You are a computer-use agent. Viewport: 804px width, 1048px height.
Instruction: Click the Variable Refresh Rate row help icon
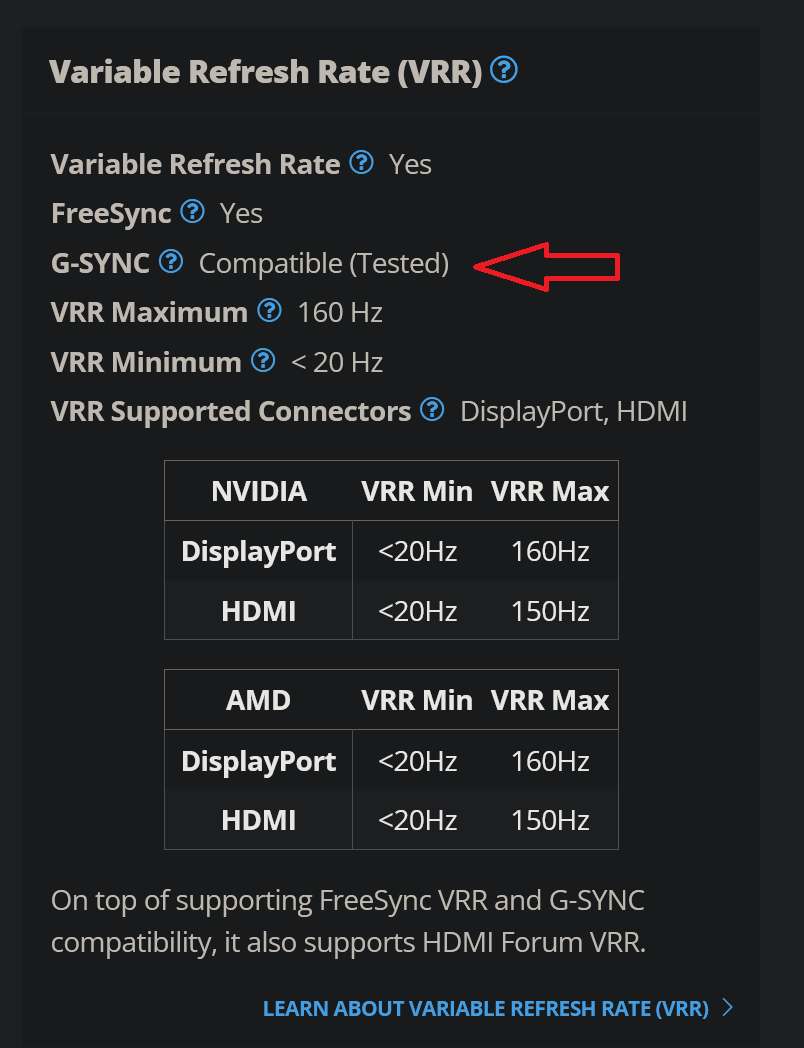(x=361, y=161)
